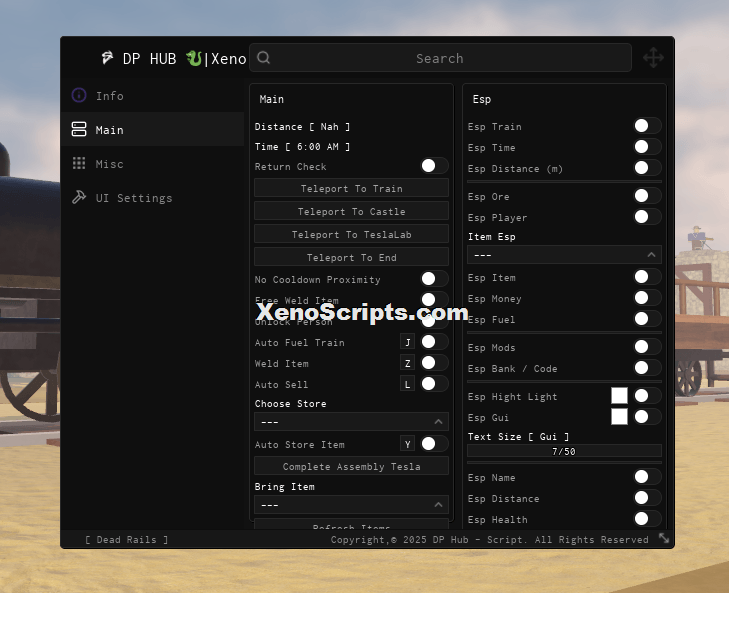Open the Item Esp dropdown
Image resolution: width=729 pixels, height=623 pixels.
click(564, 255)
